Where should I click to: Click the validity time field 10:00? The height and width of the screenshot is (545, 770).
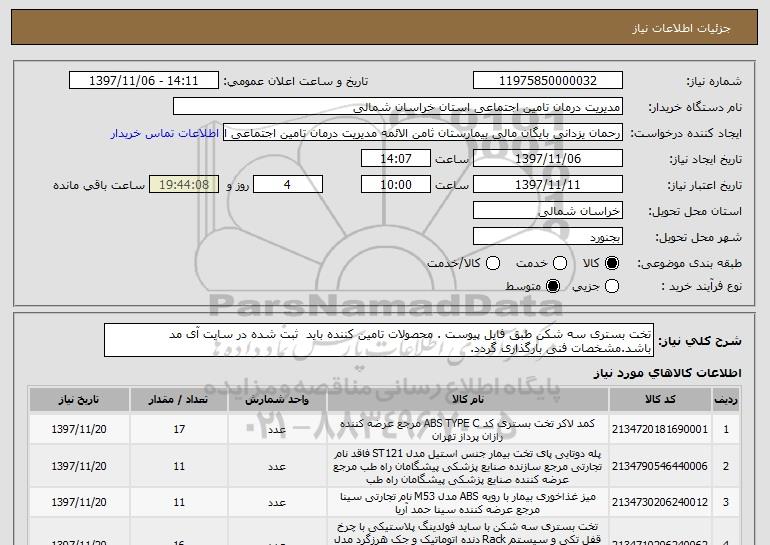(x=396, y=185)
